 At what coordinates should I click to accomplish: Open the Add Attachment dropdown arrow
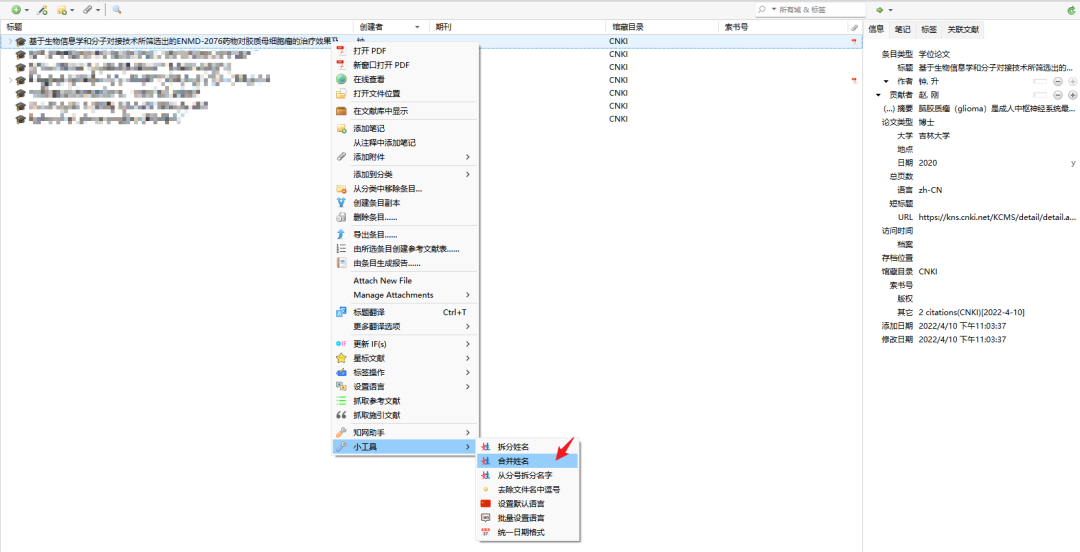point(98,10)
